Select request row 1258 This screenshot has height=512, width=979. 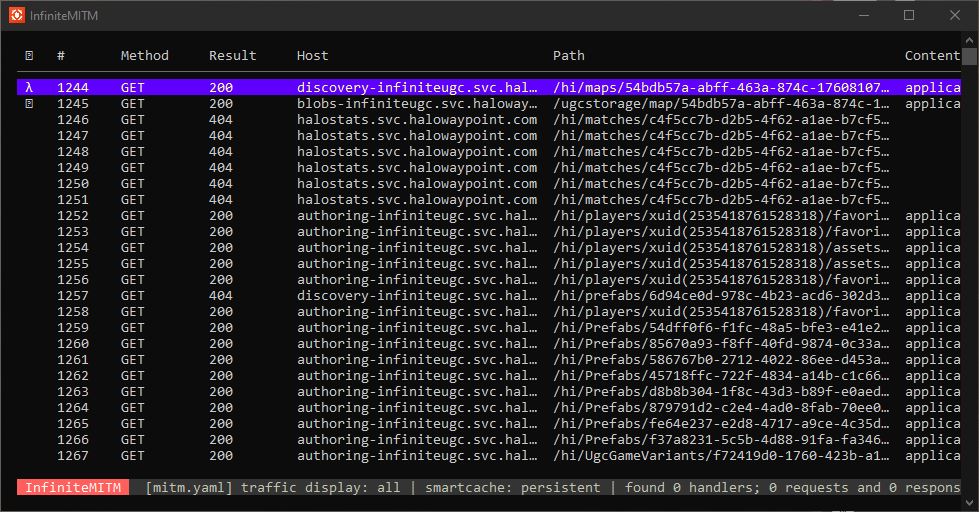[489, 312]
